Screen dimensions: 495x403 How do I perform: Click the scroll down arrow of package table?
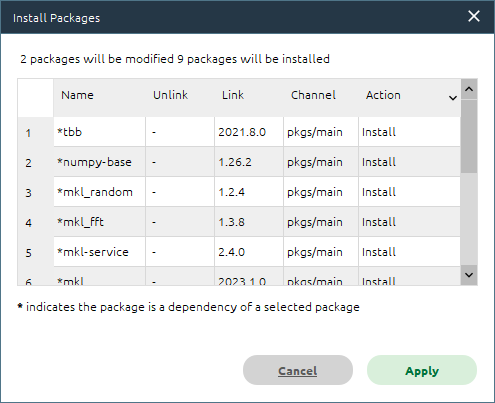(x=469, y=275)
